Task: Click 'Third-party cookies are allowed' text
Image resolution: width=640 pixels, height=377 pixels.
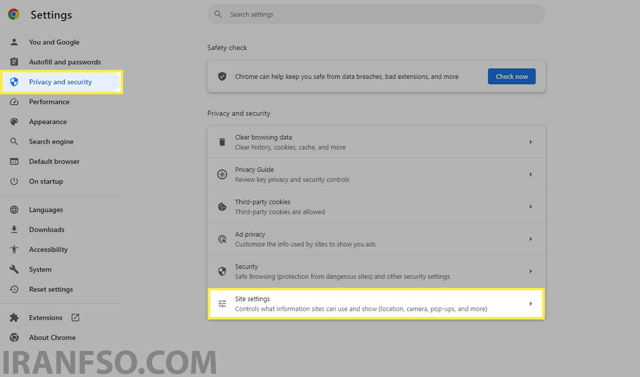Action: (280, 212)
